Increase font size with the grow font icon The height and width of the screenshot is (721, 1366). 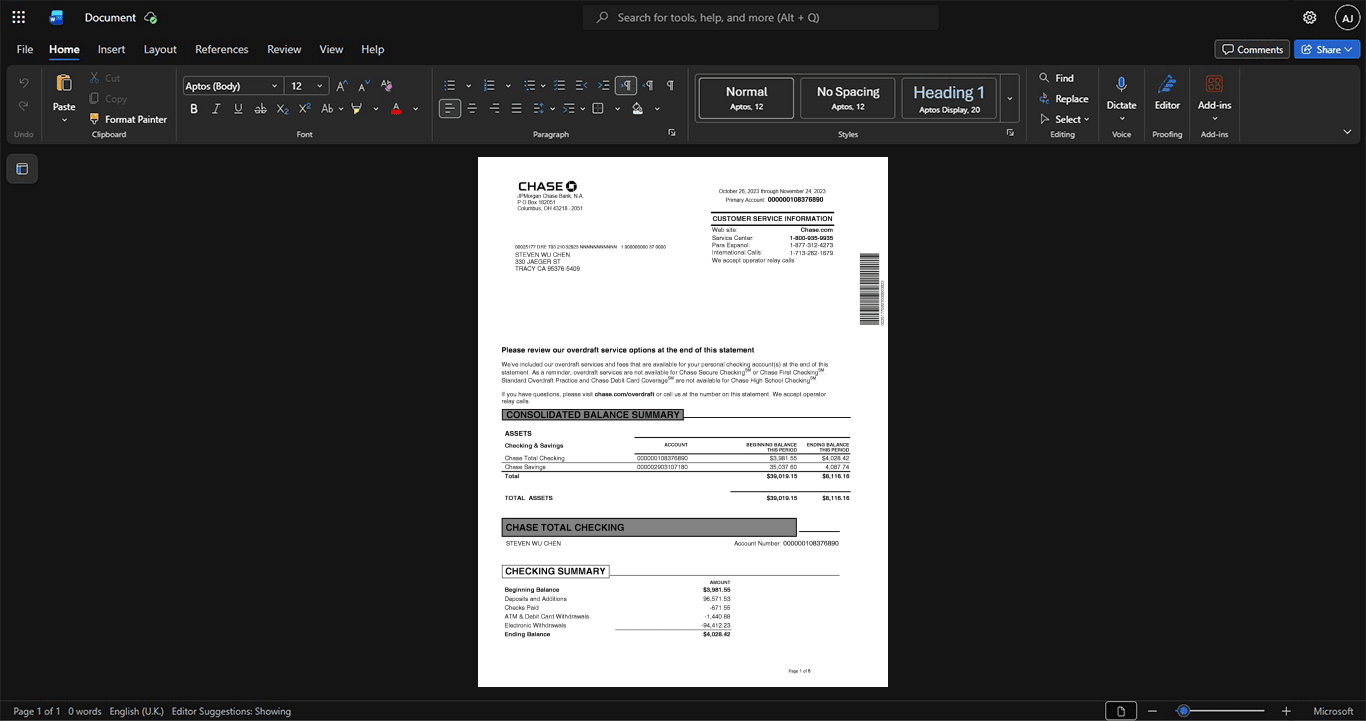(x=342, y=86)
